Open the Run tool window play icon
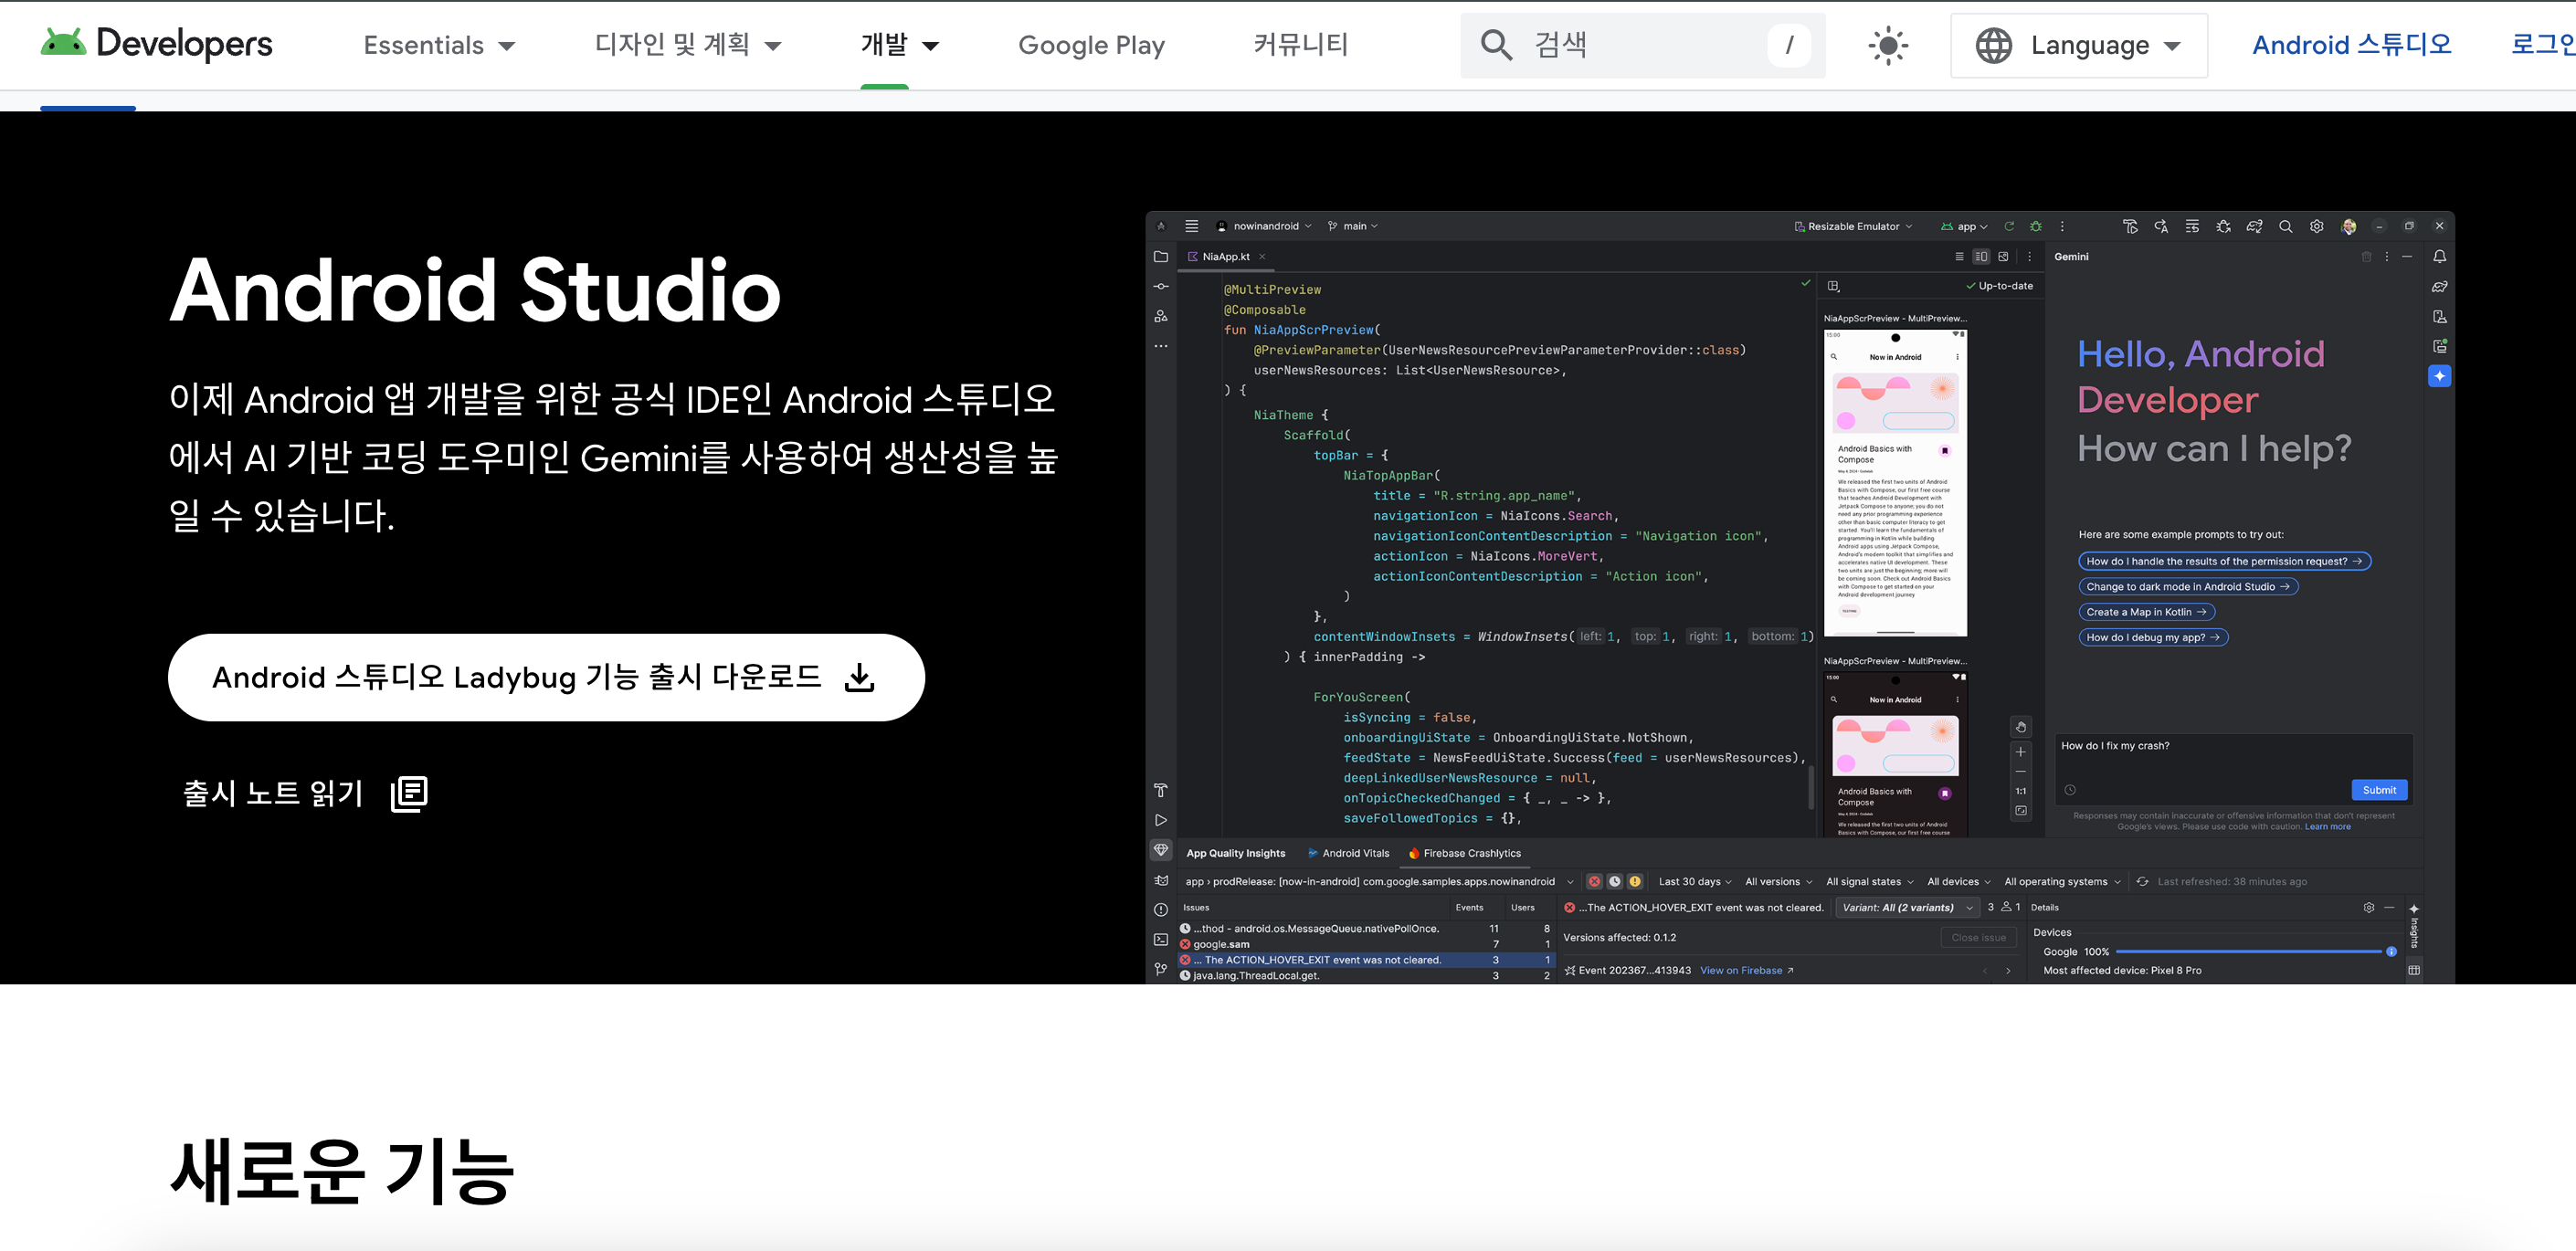Image resolution: width=2576 pixels, height=1251 pixels. point(1161,820)
